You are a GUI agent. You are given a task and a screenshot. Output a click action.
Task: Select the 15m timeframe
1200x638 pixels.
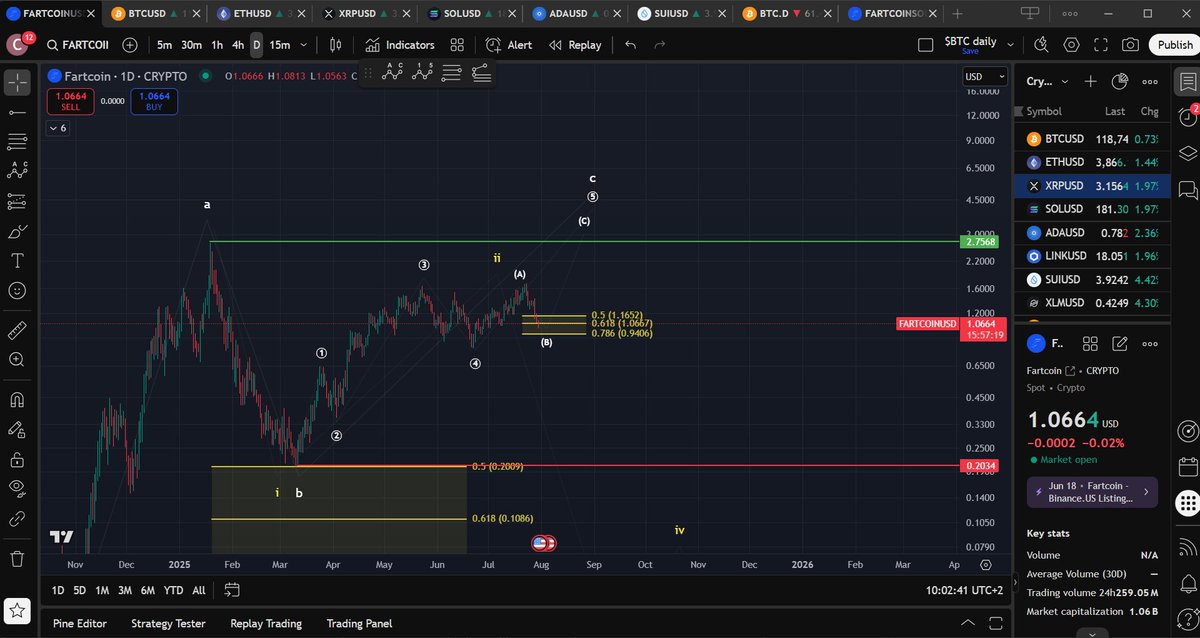click(280, 45)
